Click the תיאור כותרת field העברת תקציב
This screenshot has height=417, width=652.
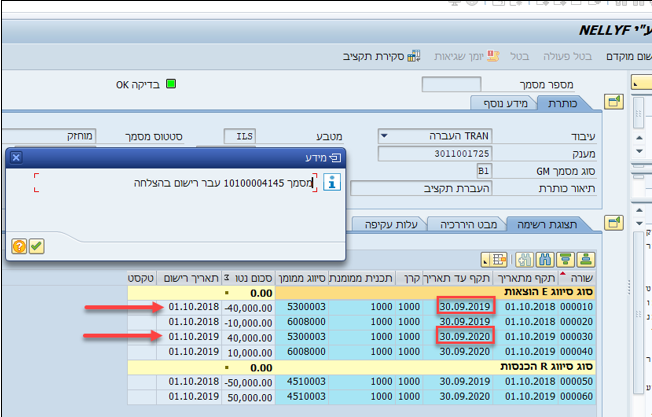coord(421,188)
